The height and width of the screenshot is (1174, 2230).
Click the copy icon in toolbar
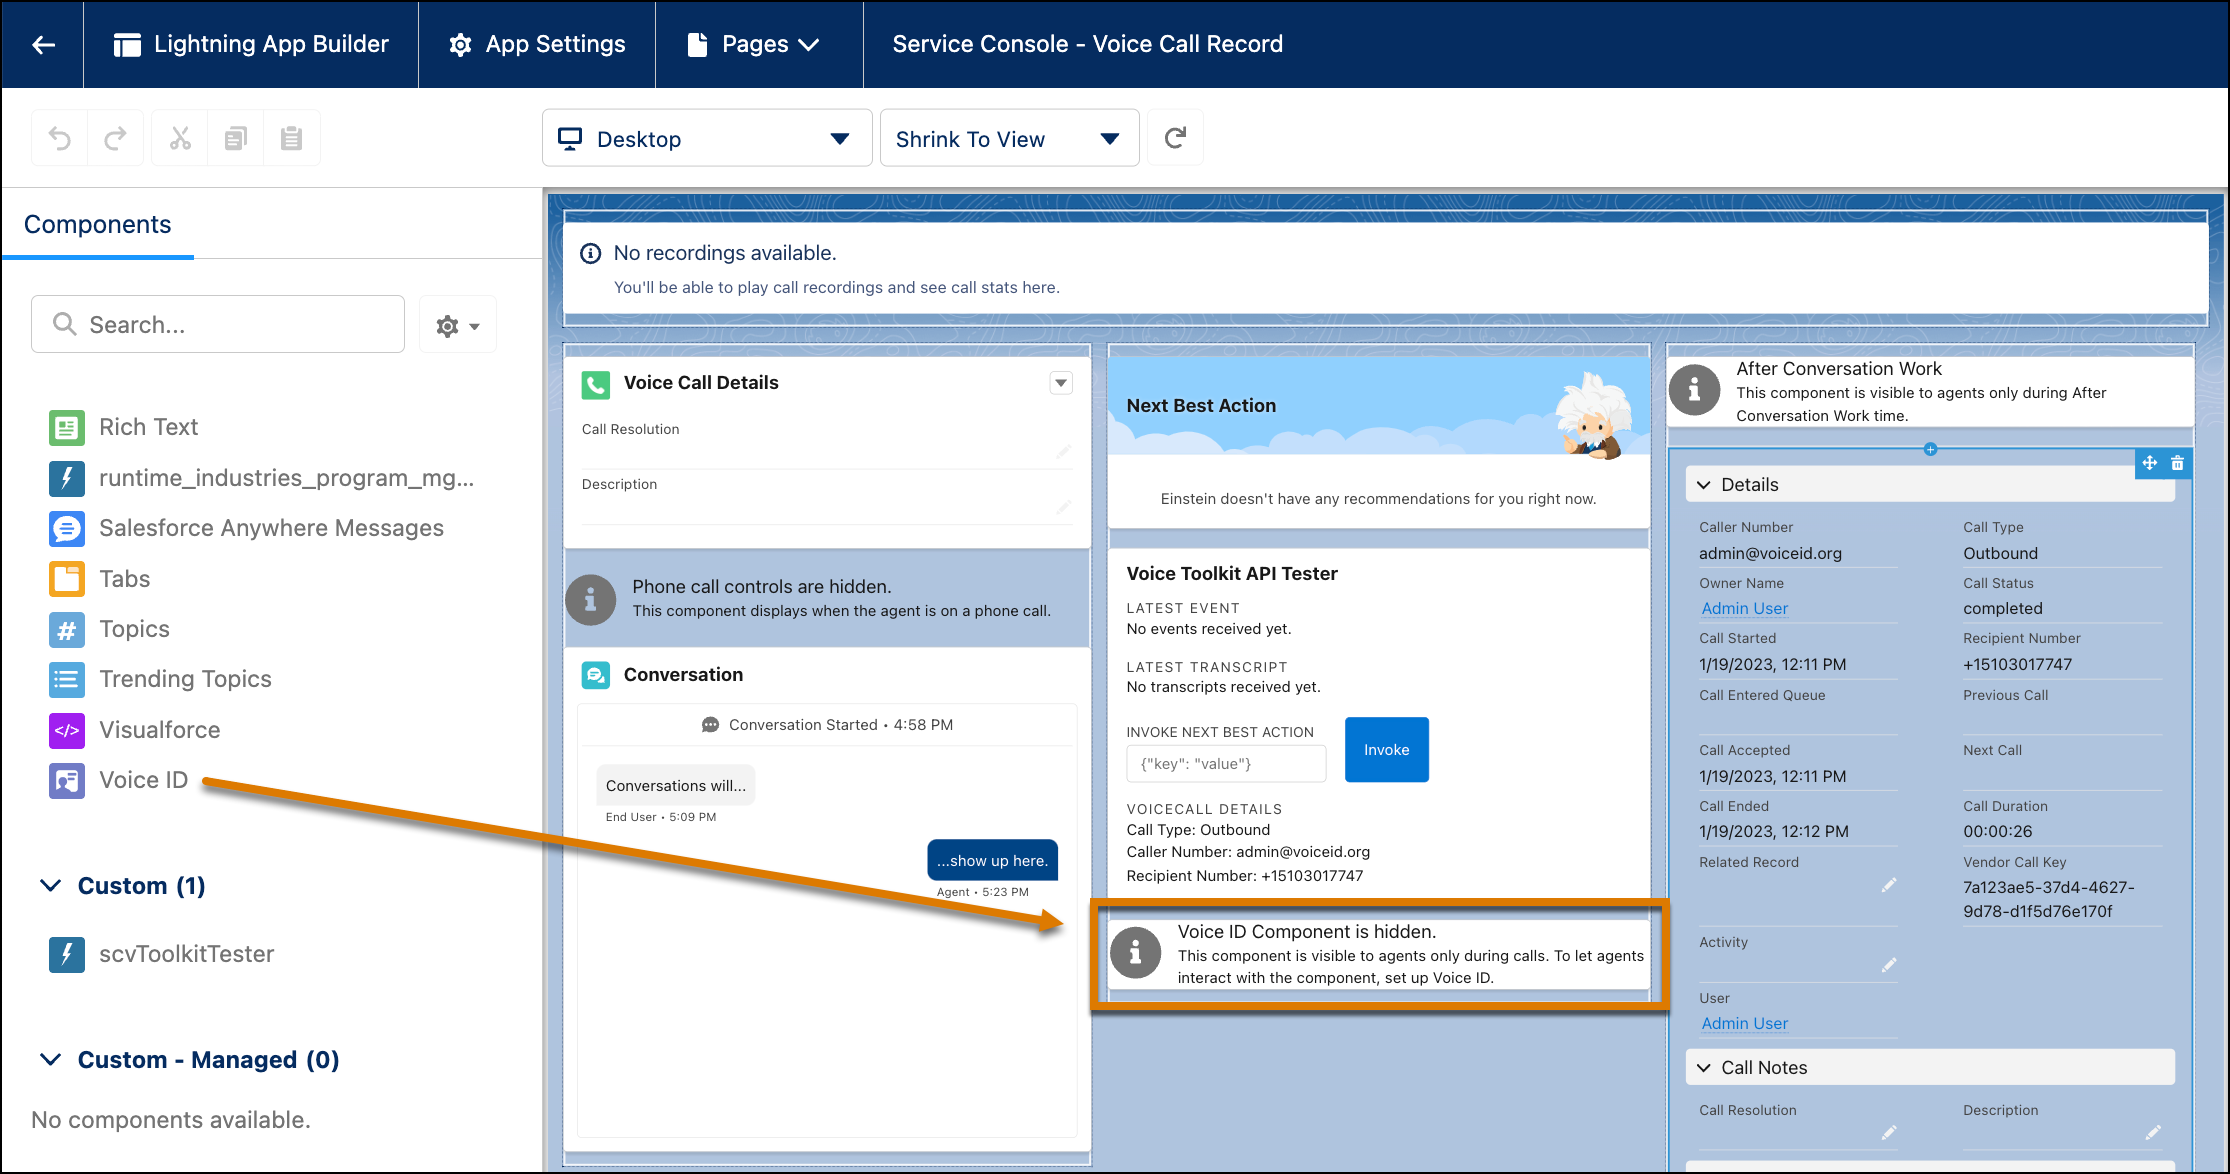(x=236, y=138)
